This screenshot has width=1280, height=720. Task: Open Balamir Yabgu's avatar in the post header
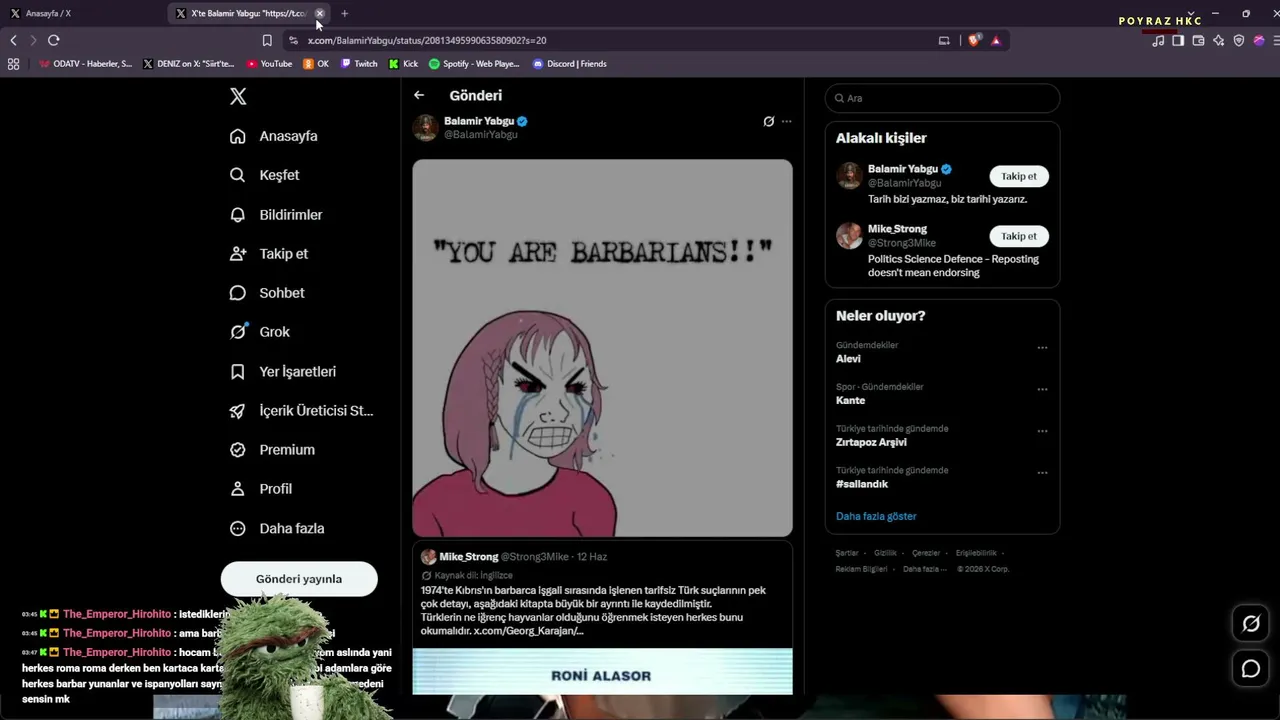tap(425, 127)
